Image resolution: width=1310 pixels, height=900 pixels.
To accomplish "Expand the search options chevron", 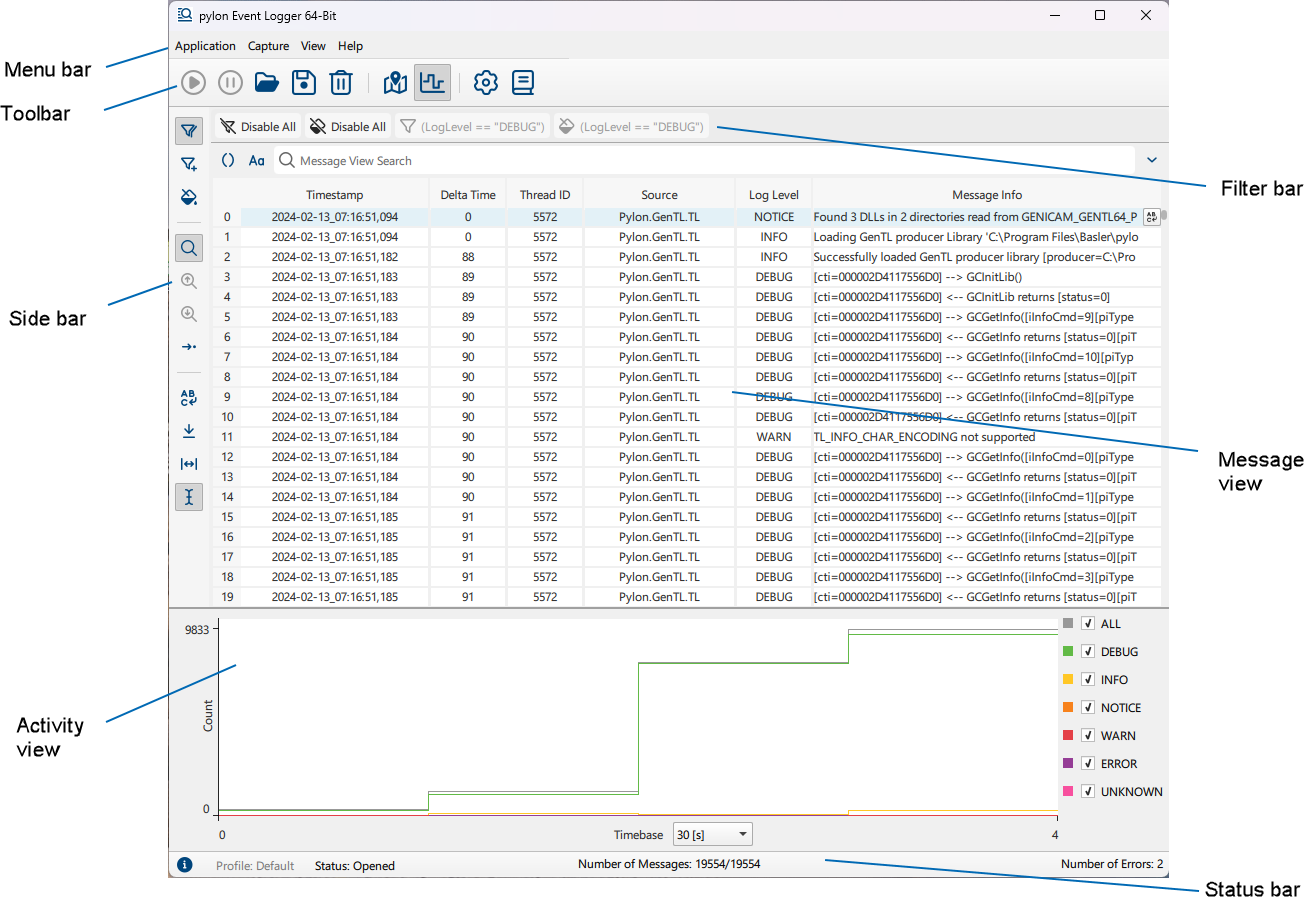I will click(x=1152, y=160).
